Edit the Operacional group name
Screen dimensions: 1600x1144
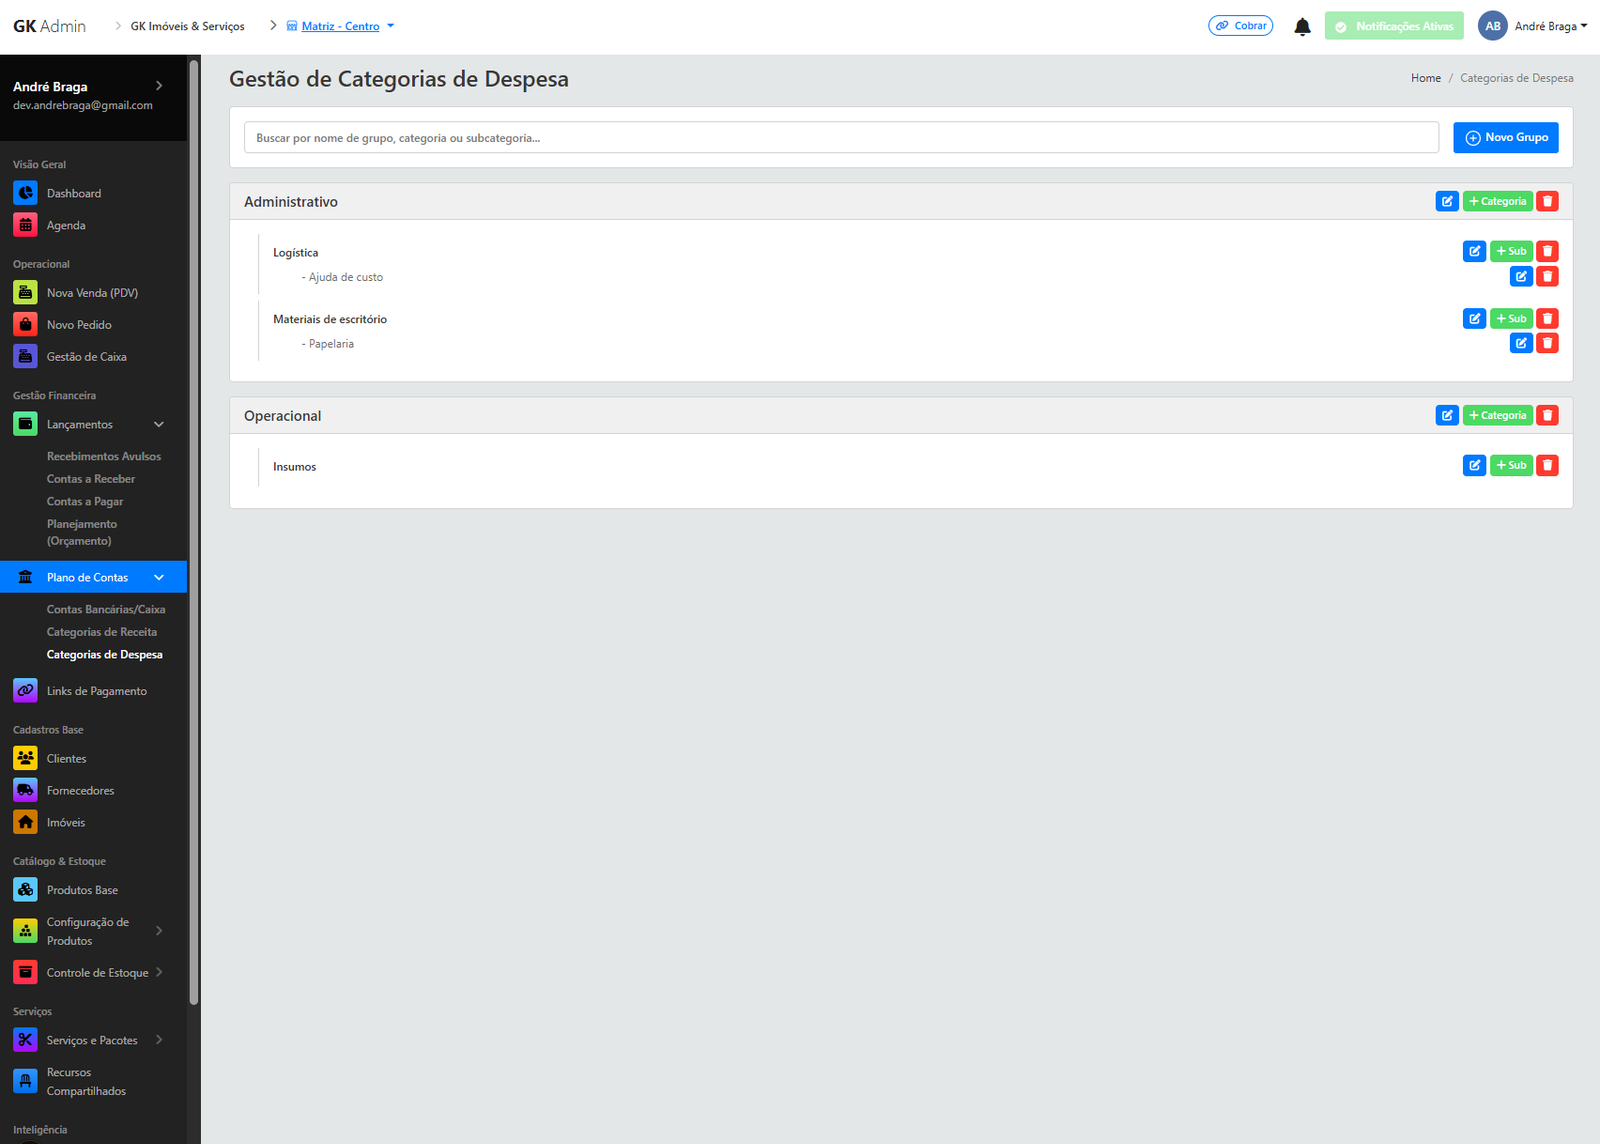(1447, 415)
